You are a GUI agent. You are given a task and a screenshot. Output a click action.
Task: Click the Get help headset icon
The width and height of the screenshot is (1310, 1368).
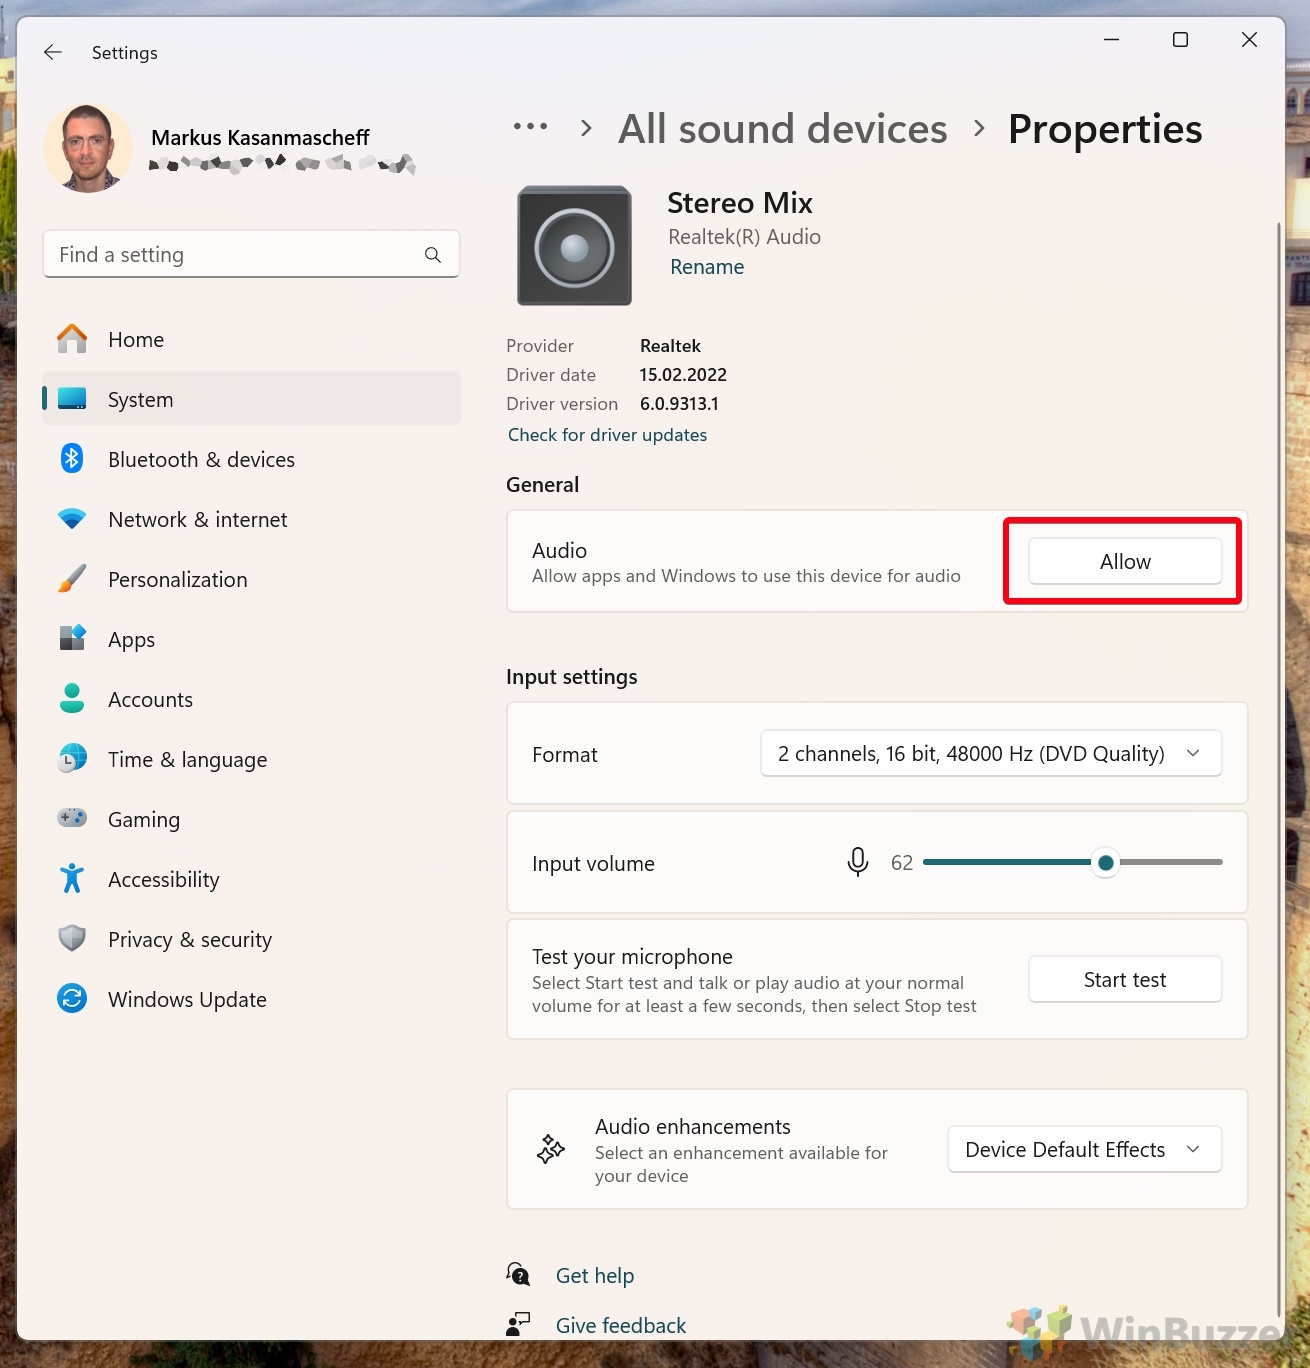[518, 1275]
